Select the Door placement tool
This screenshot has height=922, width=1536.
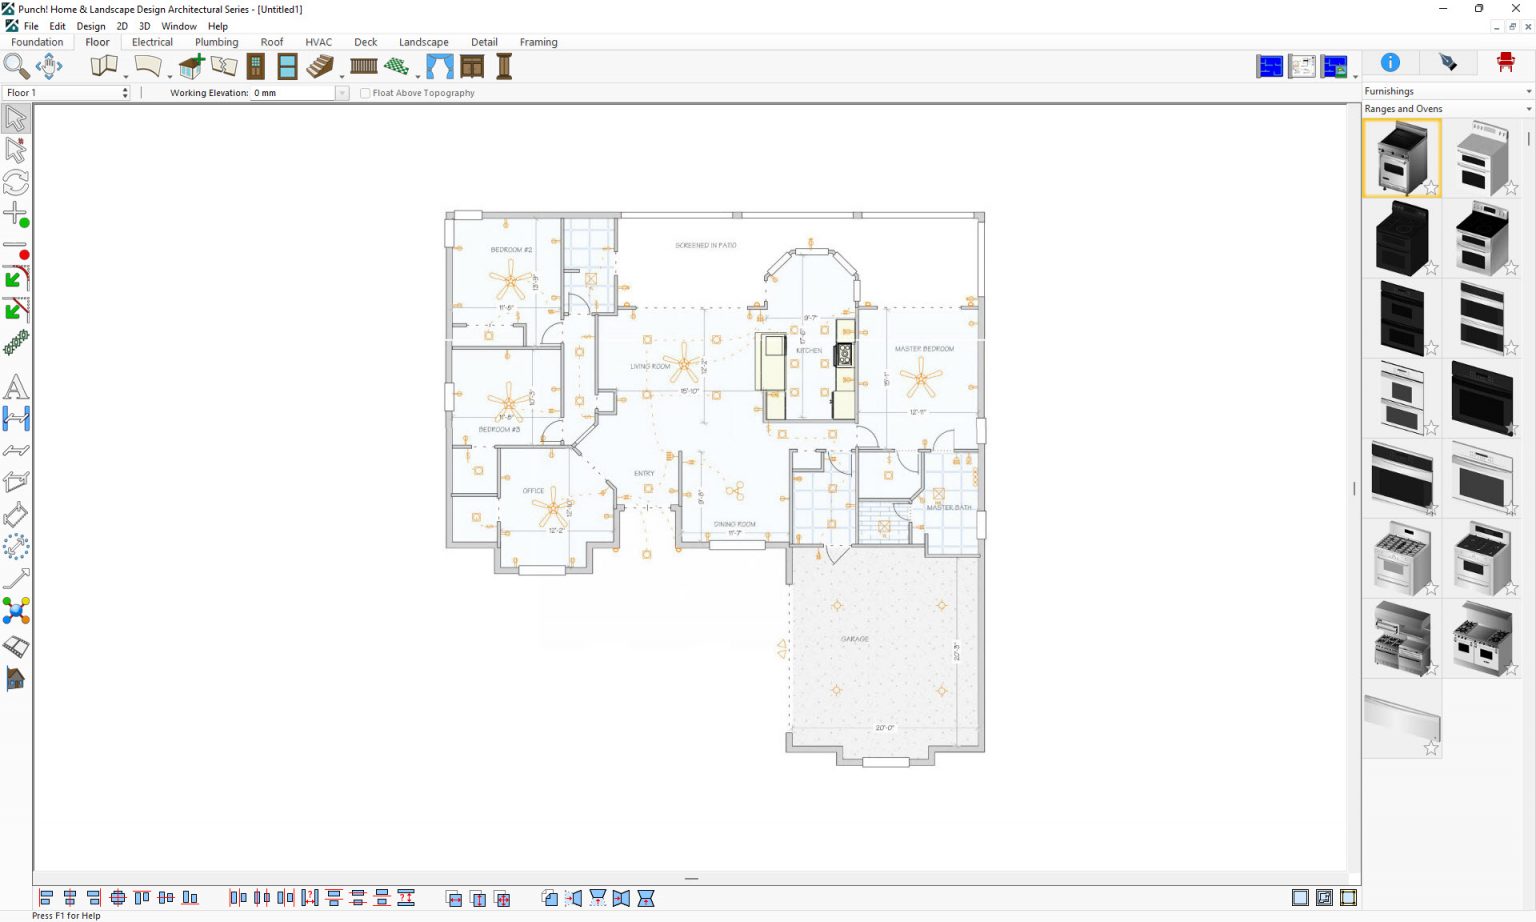(255, 66)
